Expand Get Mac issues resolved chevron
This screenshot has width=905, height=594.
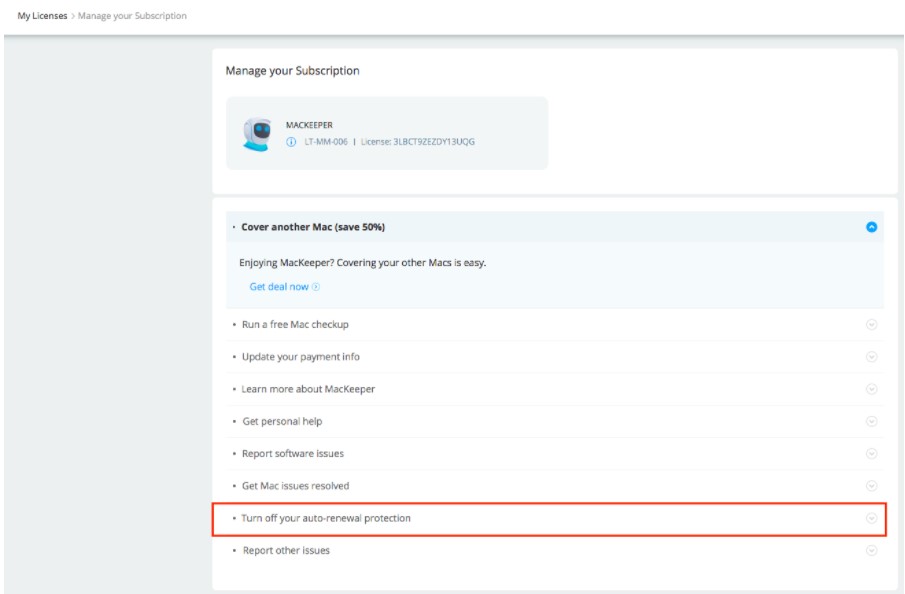tap(872, 486)
